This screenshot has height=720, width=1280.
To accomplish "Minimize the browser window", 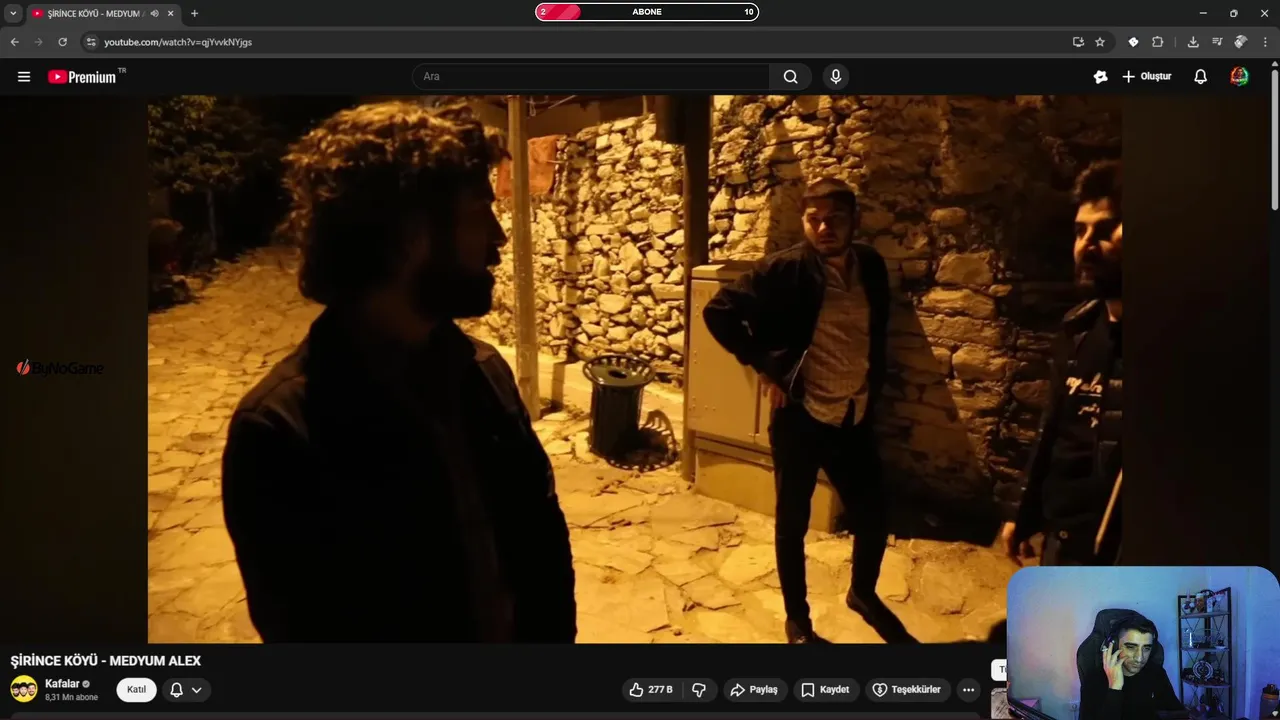I will [1202, 13].
